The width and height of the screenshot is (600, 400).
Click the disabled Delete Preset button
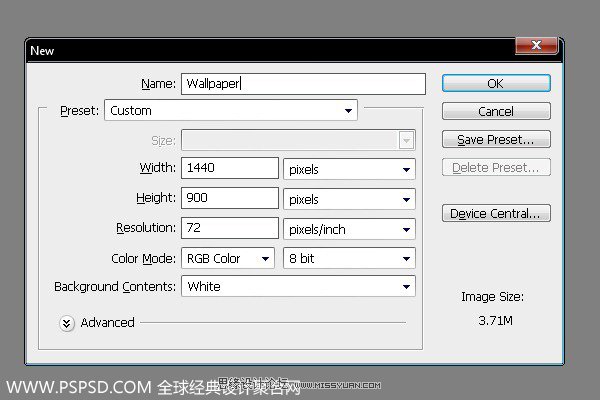(496, 167)
